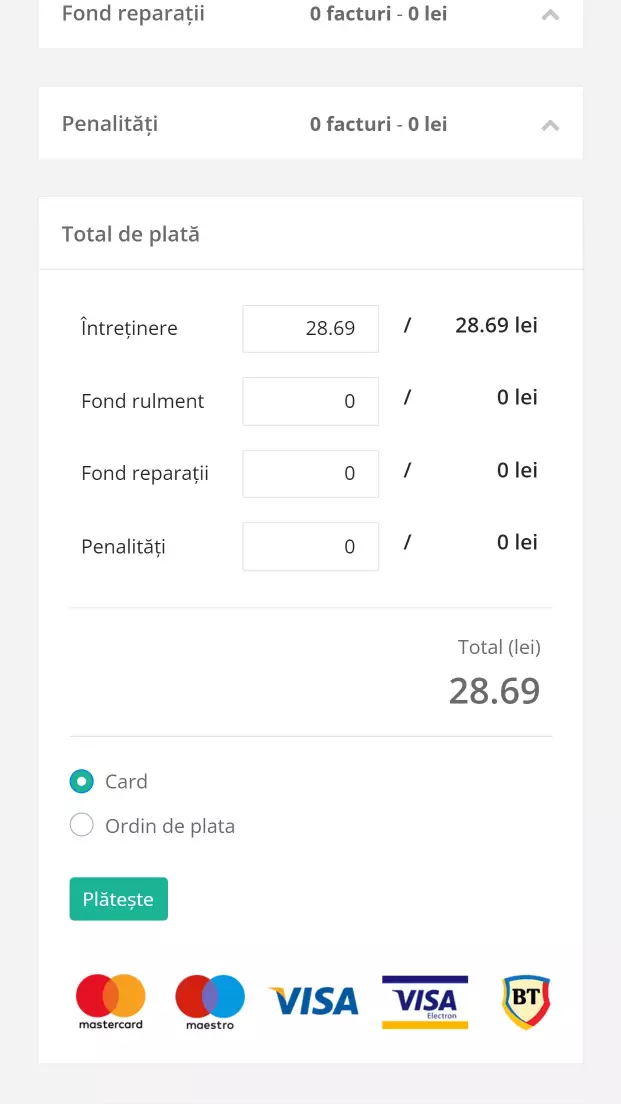Click the Maestro logo icon

pyautogui.click(x=210, y=1001)
